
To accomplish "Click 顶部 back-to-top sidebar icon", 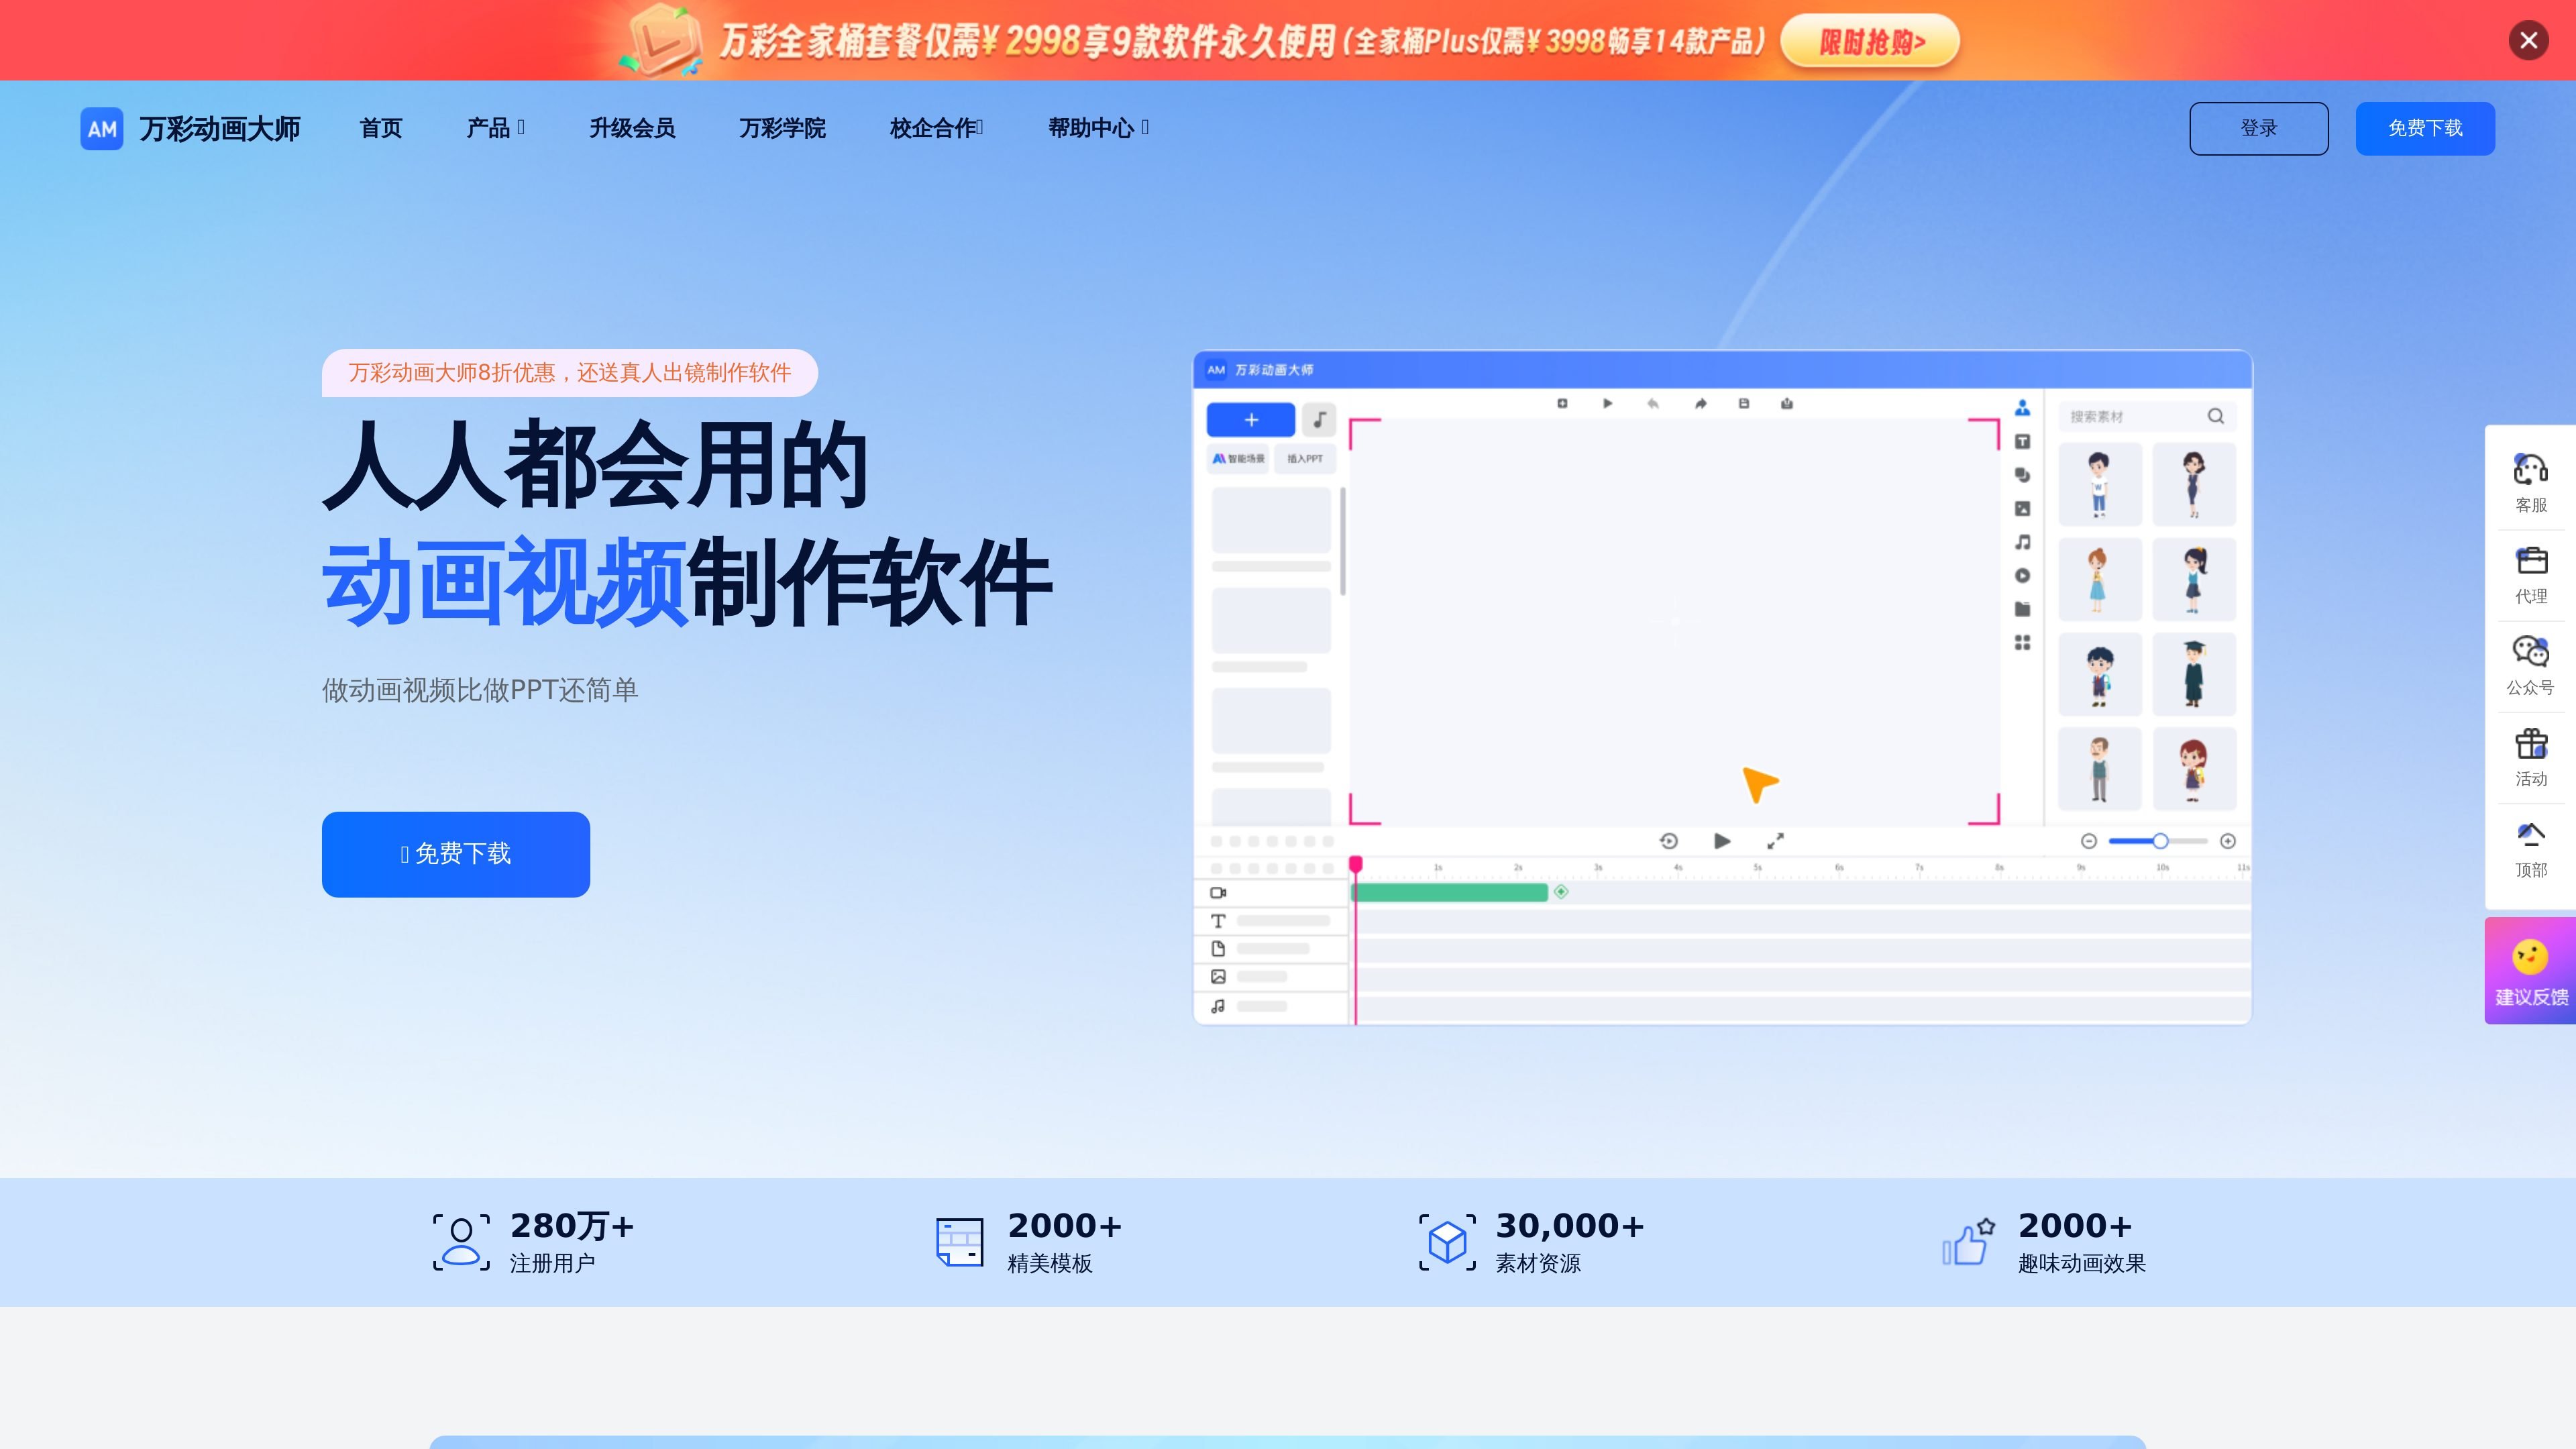I will [x=2531, y=849].
